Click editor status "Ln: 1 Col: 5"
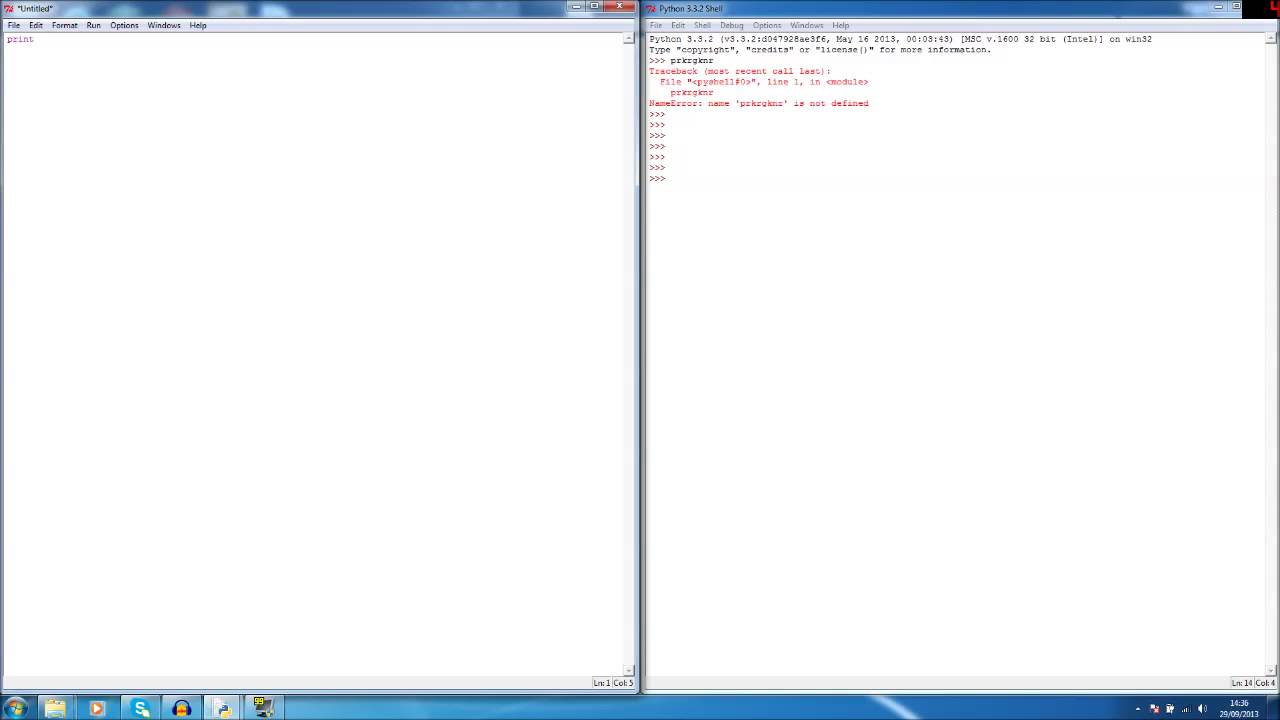Viewport: 1280px width, 720px height. [613, 683]
